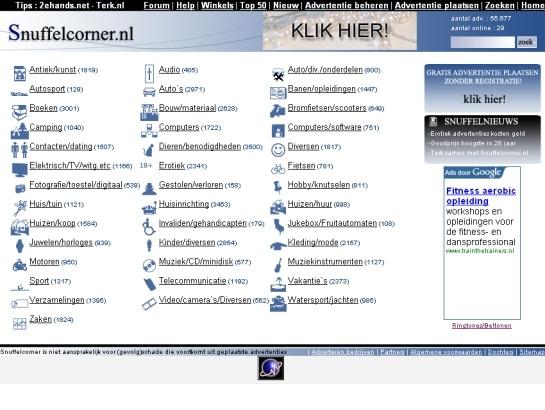Click the Elektrisch/TV monitor icon
545x410 pixels.
[x=19, y=170]
